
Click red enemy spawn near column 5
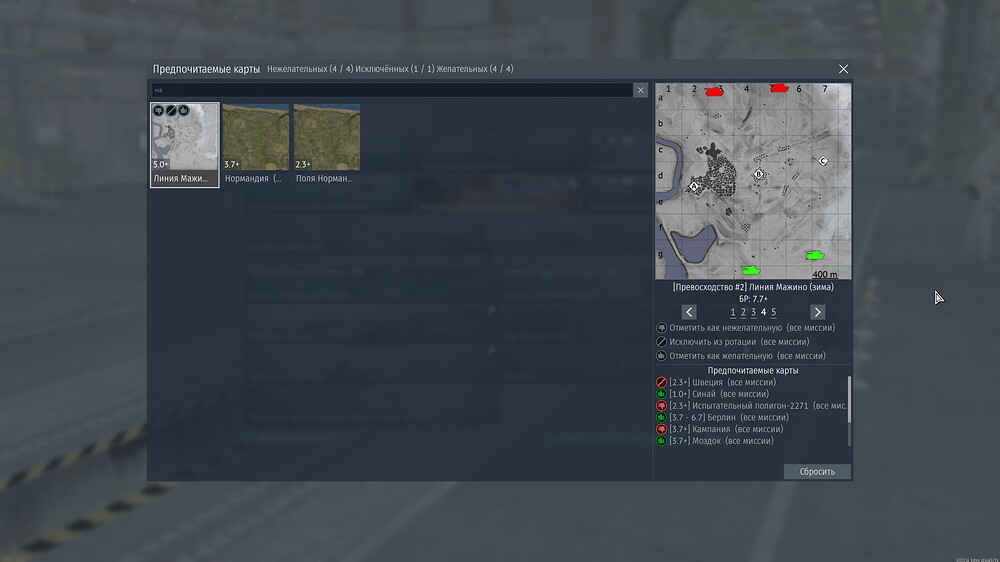pos(779,87)
